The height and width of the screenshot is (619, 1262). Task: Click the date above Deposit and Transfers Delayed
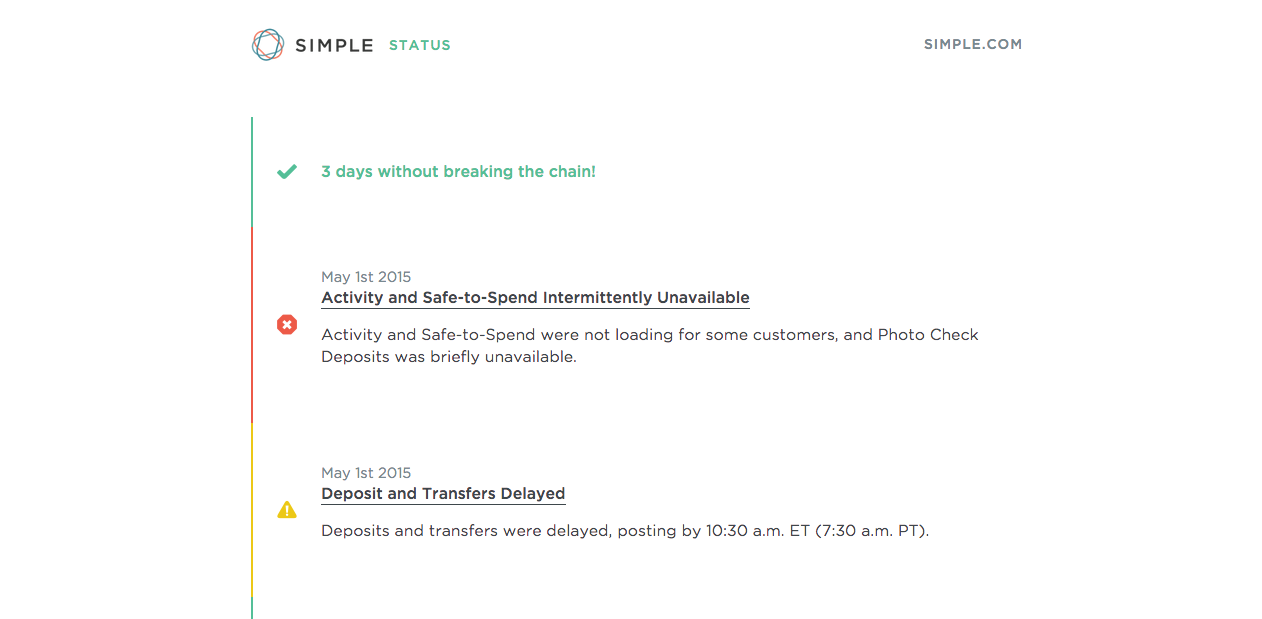[x=366, y=473]
